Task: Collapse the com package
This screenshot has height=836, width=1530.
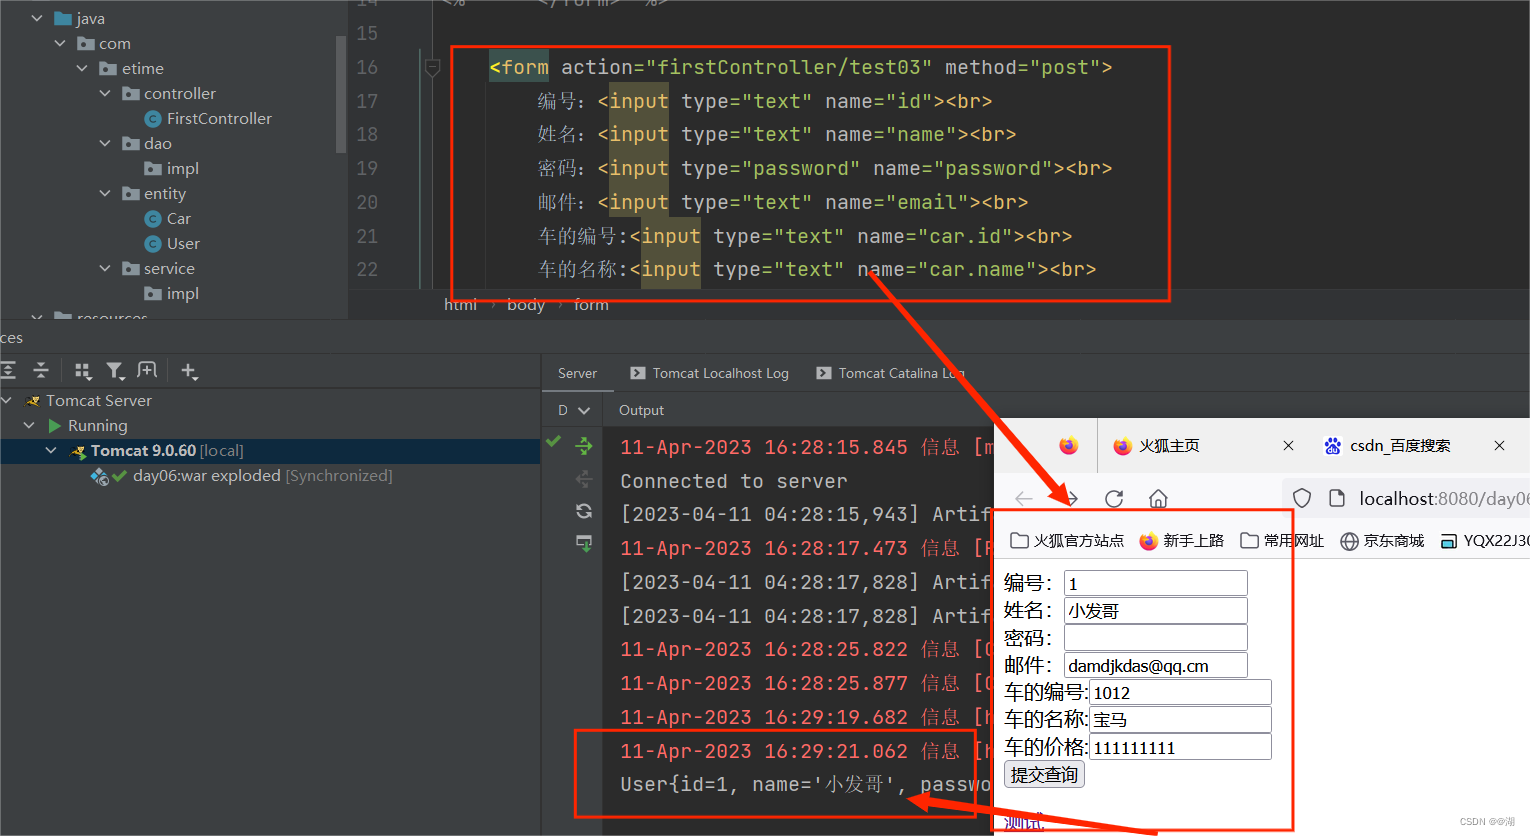Action: click(60, 43)
